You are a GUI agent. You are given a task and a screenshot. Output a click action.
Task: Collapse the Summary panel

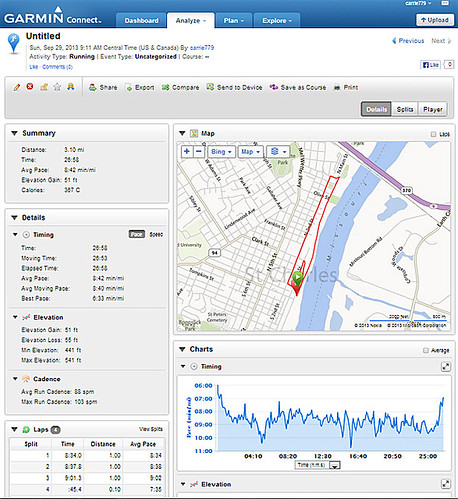14,133
